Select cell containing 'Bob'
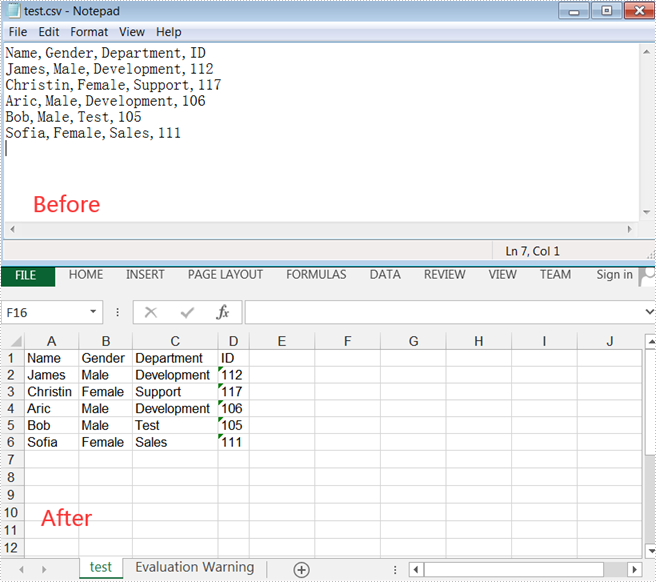 (x=51, y=426)
